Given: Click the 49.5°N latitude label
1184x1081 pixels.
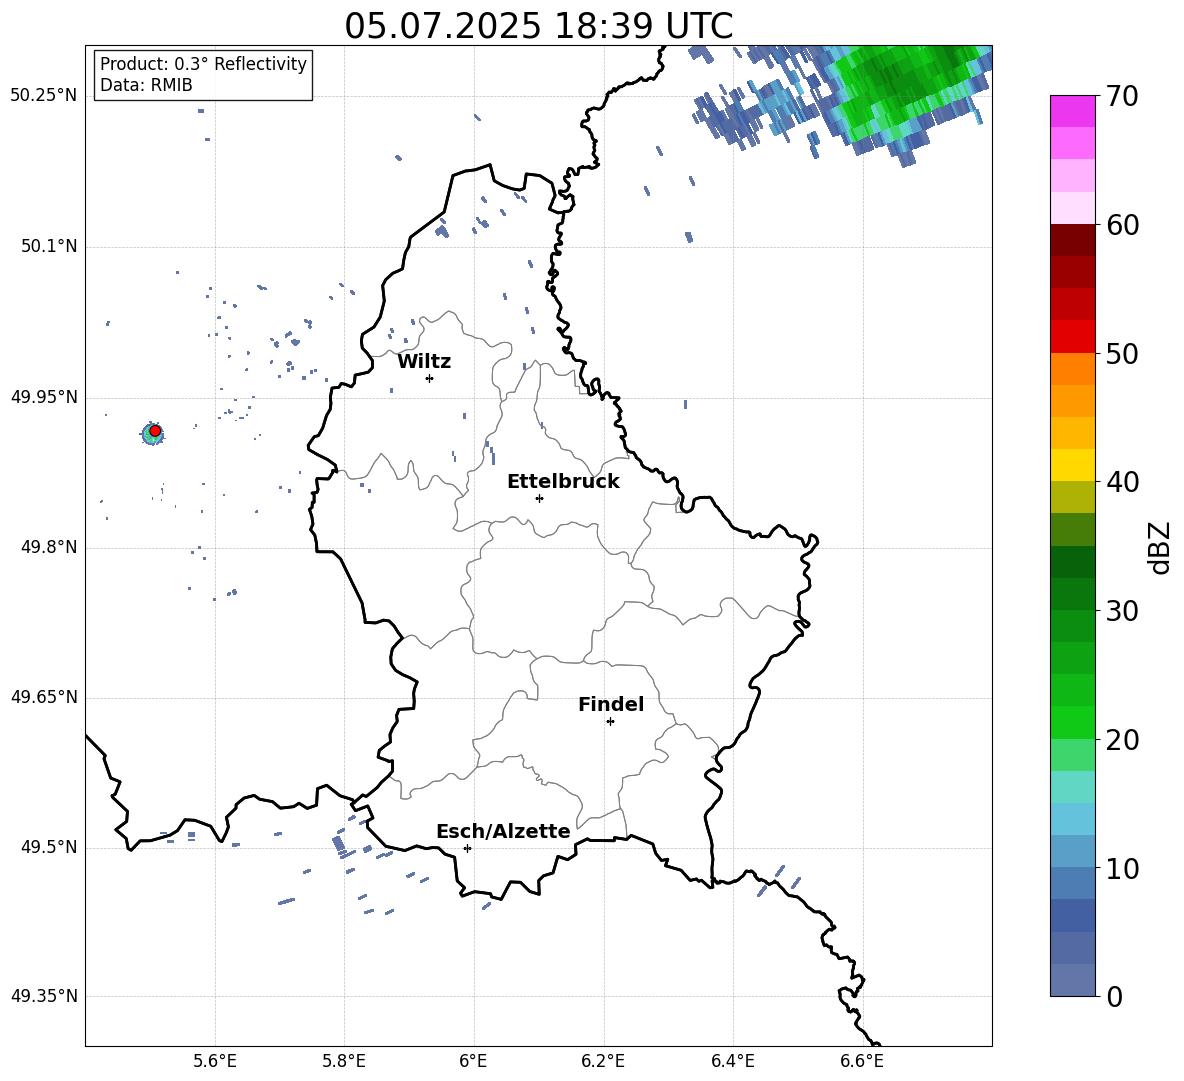Looking at the screenshot, I should point(48,847).
